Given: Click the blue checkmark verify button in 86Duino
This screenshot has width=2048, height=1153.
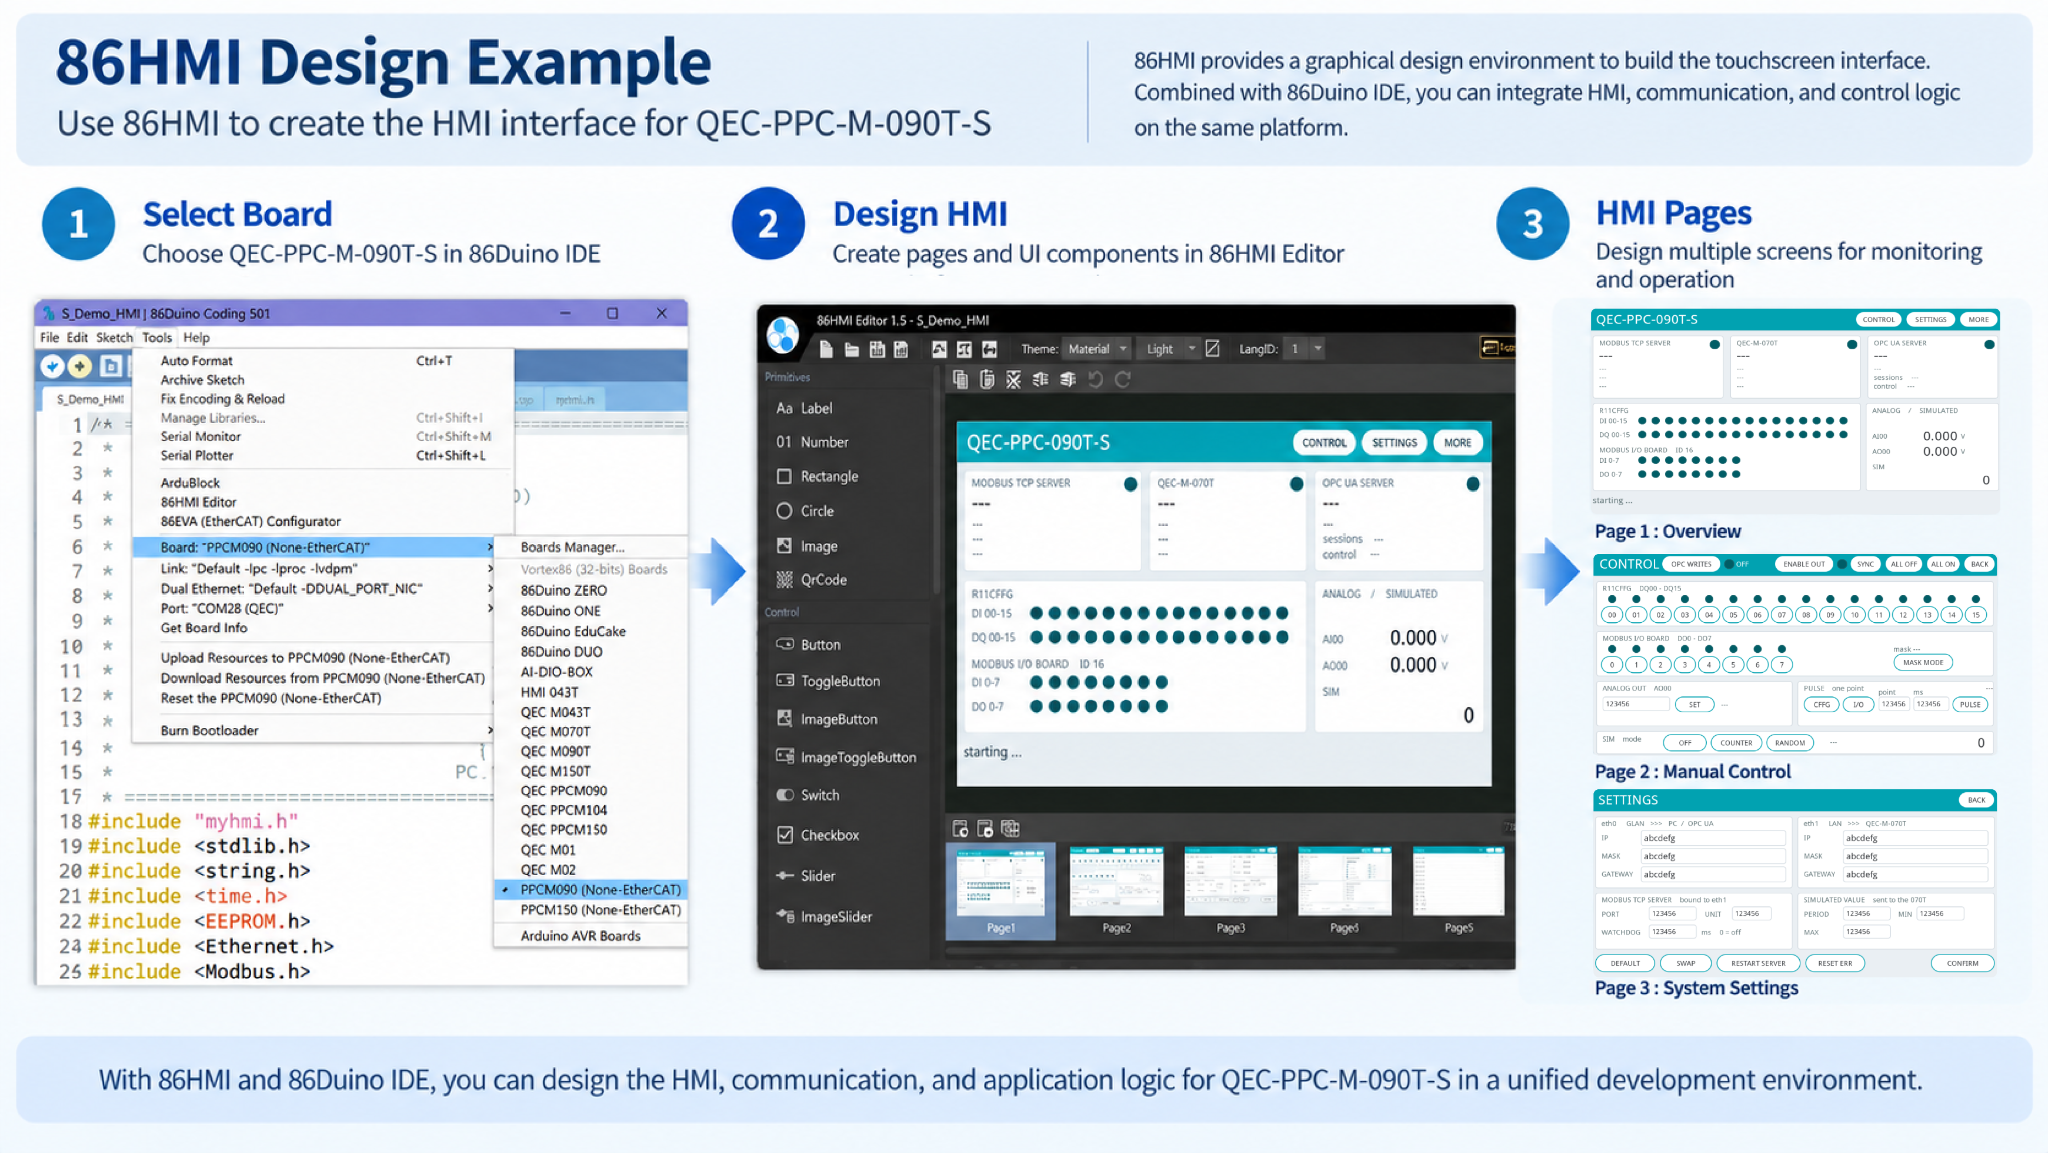Looking at the screenshot, I should [52, 367].
